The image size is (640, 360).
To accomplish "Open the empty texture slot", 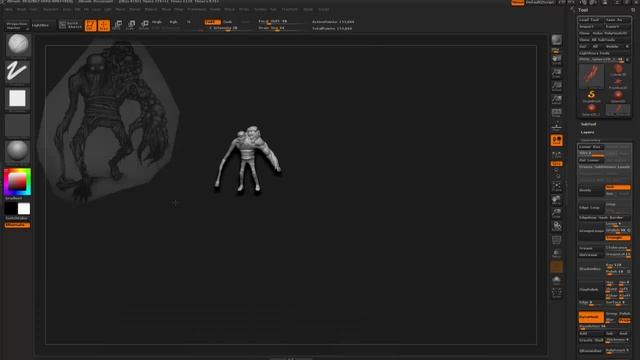I will click(x=17, y=125).
